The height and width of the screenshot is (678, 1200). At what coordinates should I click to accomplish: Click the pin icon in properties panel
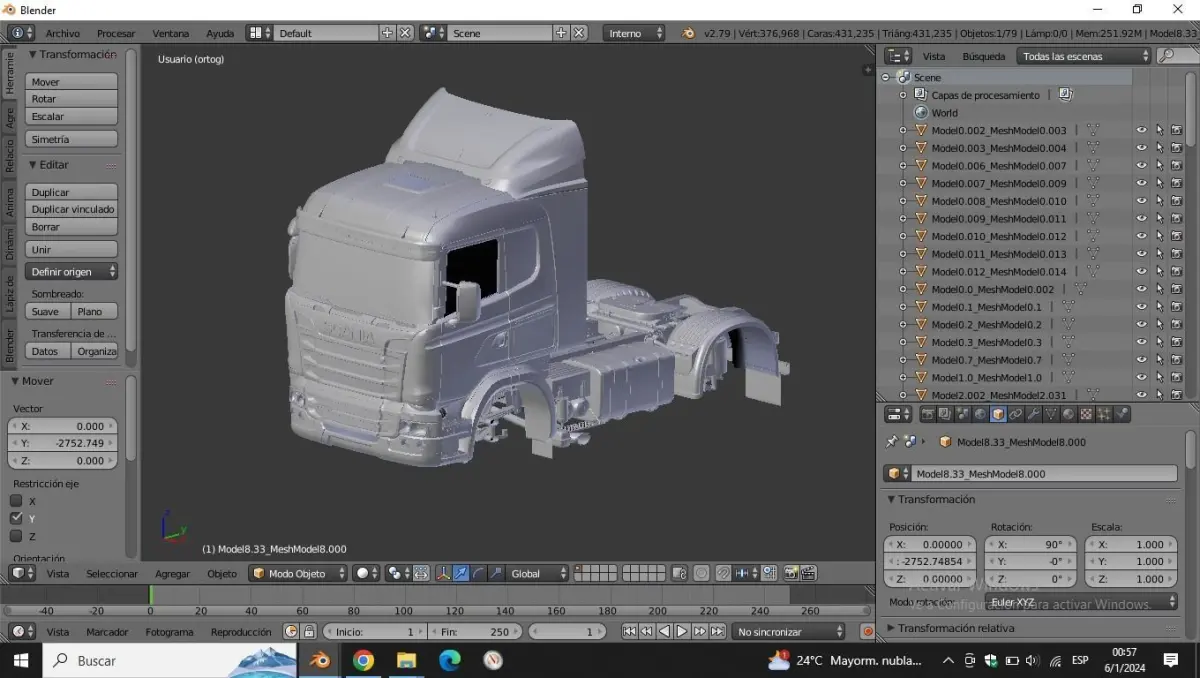coord(891,442)
